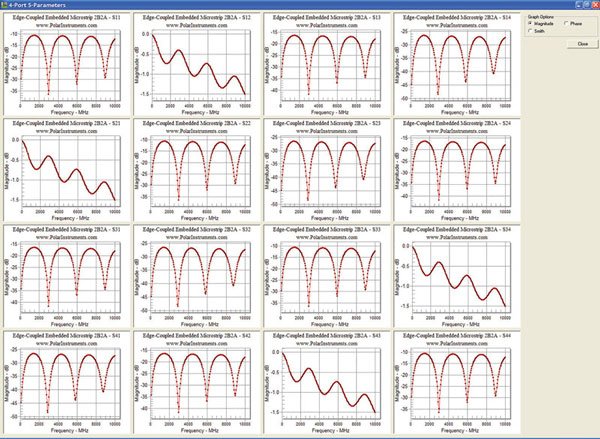Click the S33 magnitude plot
This screenshot has height=439, width=600.
pyautogui.click(x=329, y=278)
